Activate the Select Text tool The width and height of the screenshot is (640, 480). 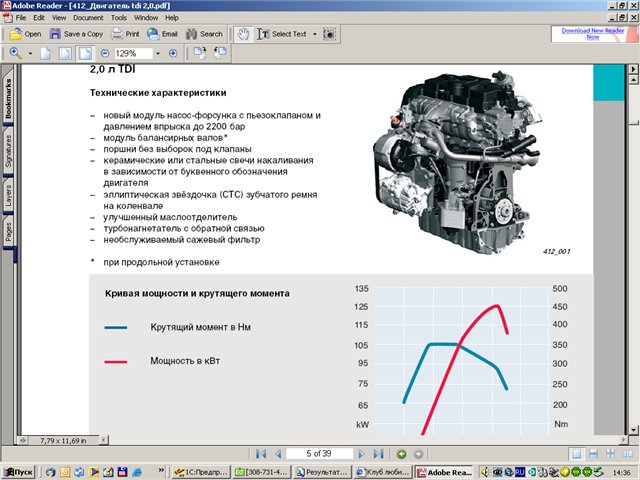click(282, 34)
